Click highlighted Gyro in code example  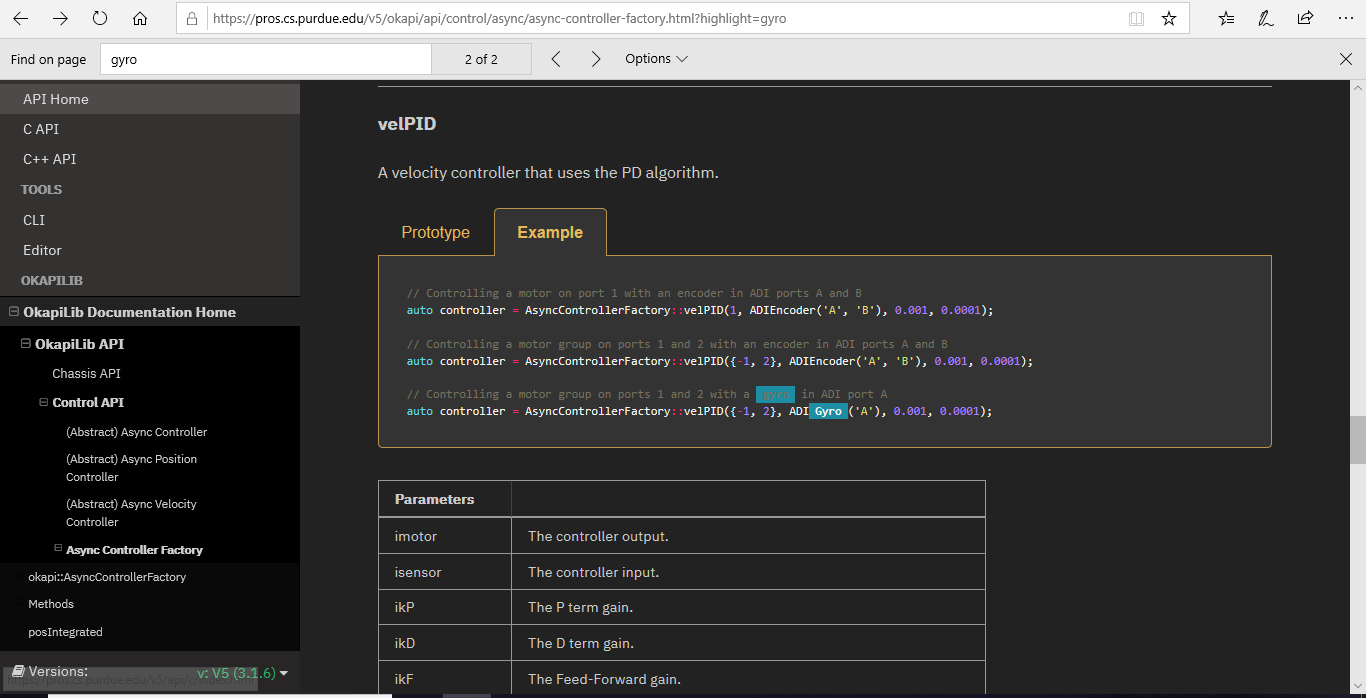click(x=828, y=411)
